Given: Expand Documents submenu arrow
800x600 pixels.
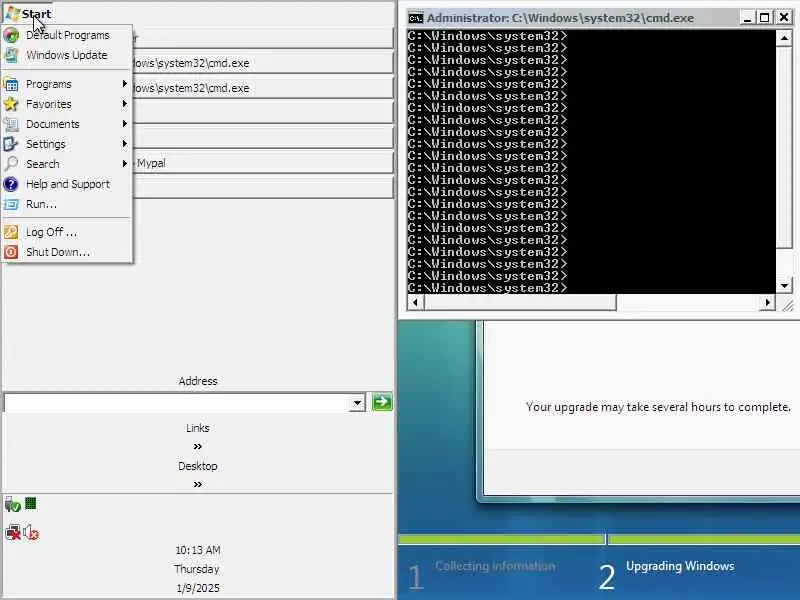Looking at the screenshot, I should (x=124, y=123).
